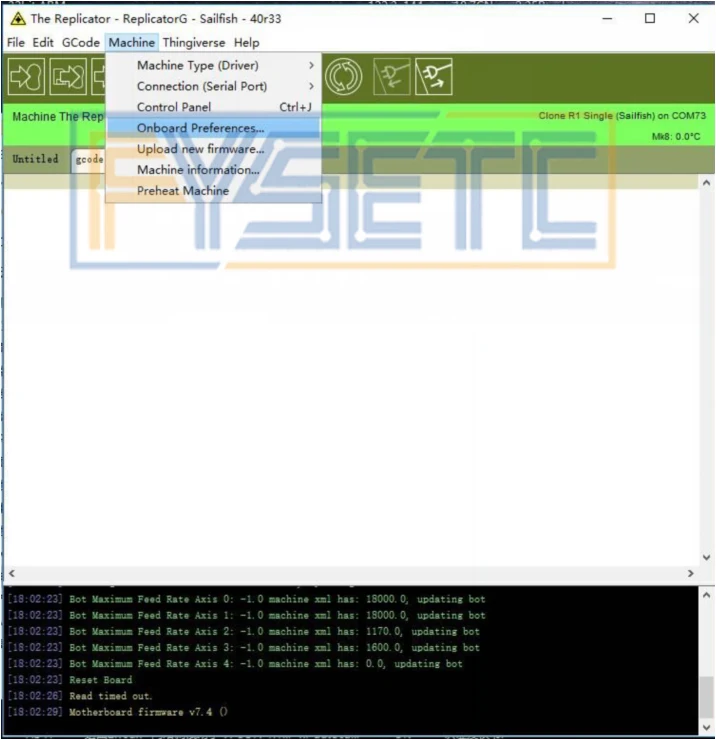Close the open Machine menu
The image size is (716, 740).
click(x=132, y=42)
